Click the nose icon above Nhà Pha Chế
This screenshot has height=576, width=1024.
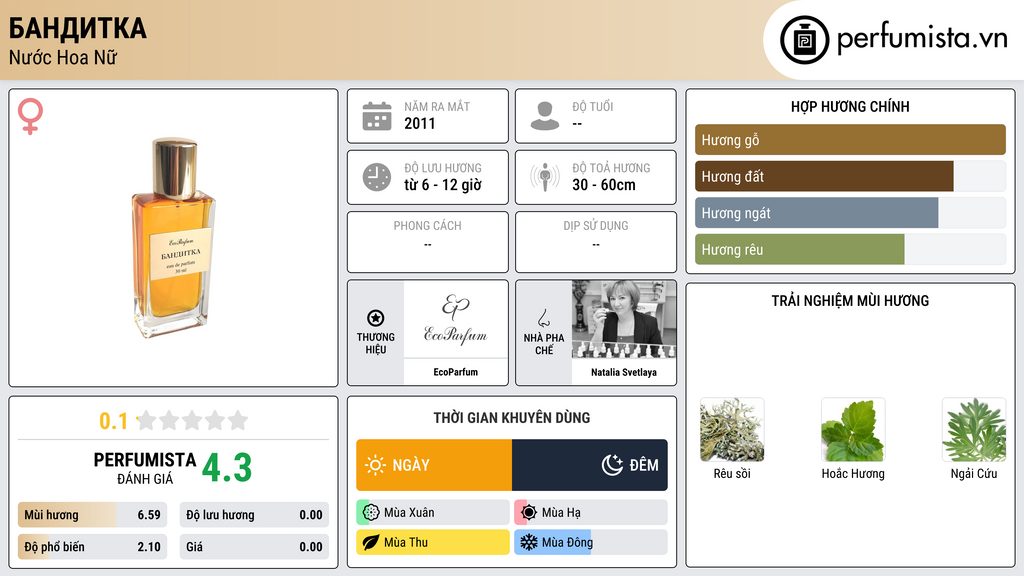tap(543, 319)
